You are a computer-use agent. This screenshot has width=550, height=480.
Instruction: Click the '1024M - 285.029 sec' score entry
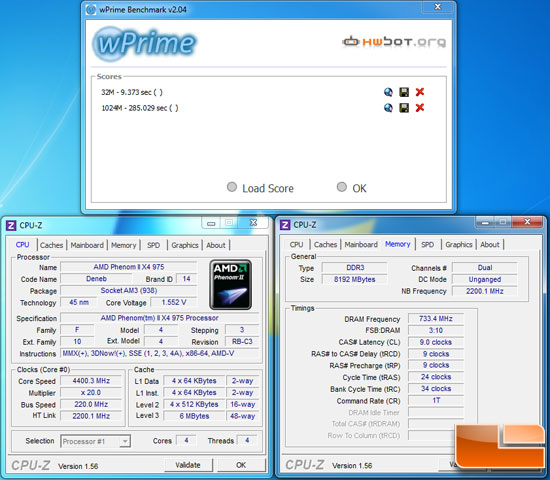(140, 108)
